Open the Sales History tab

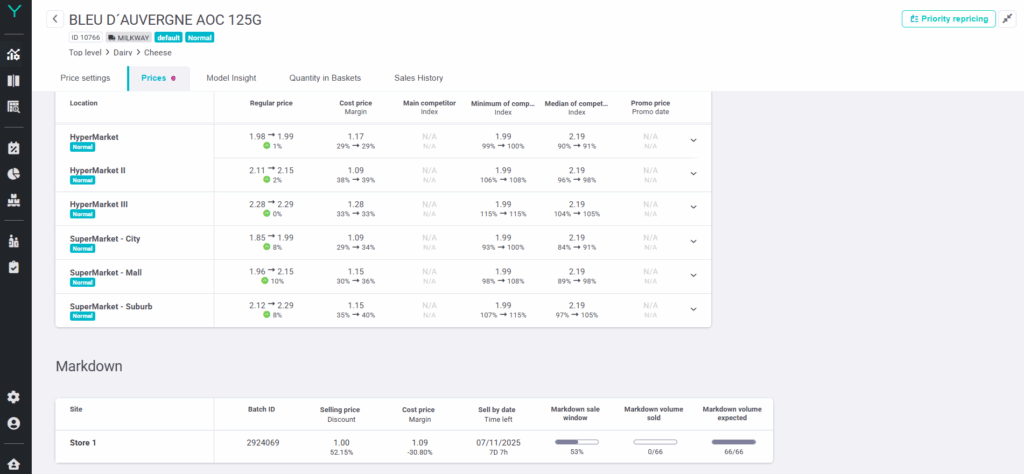click(418, 78)
